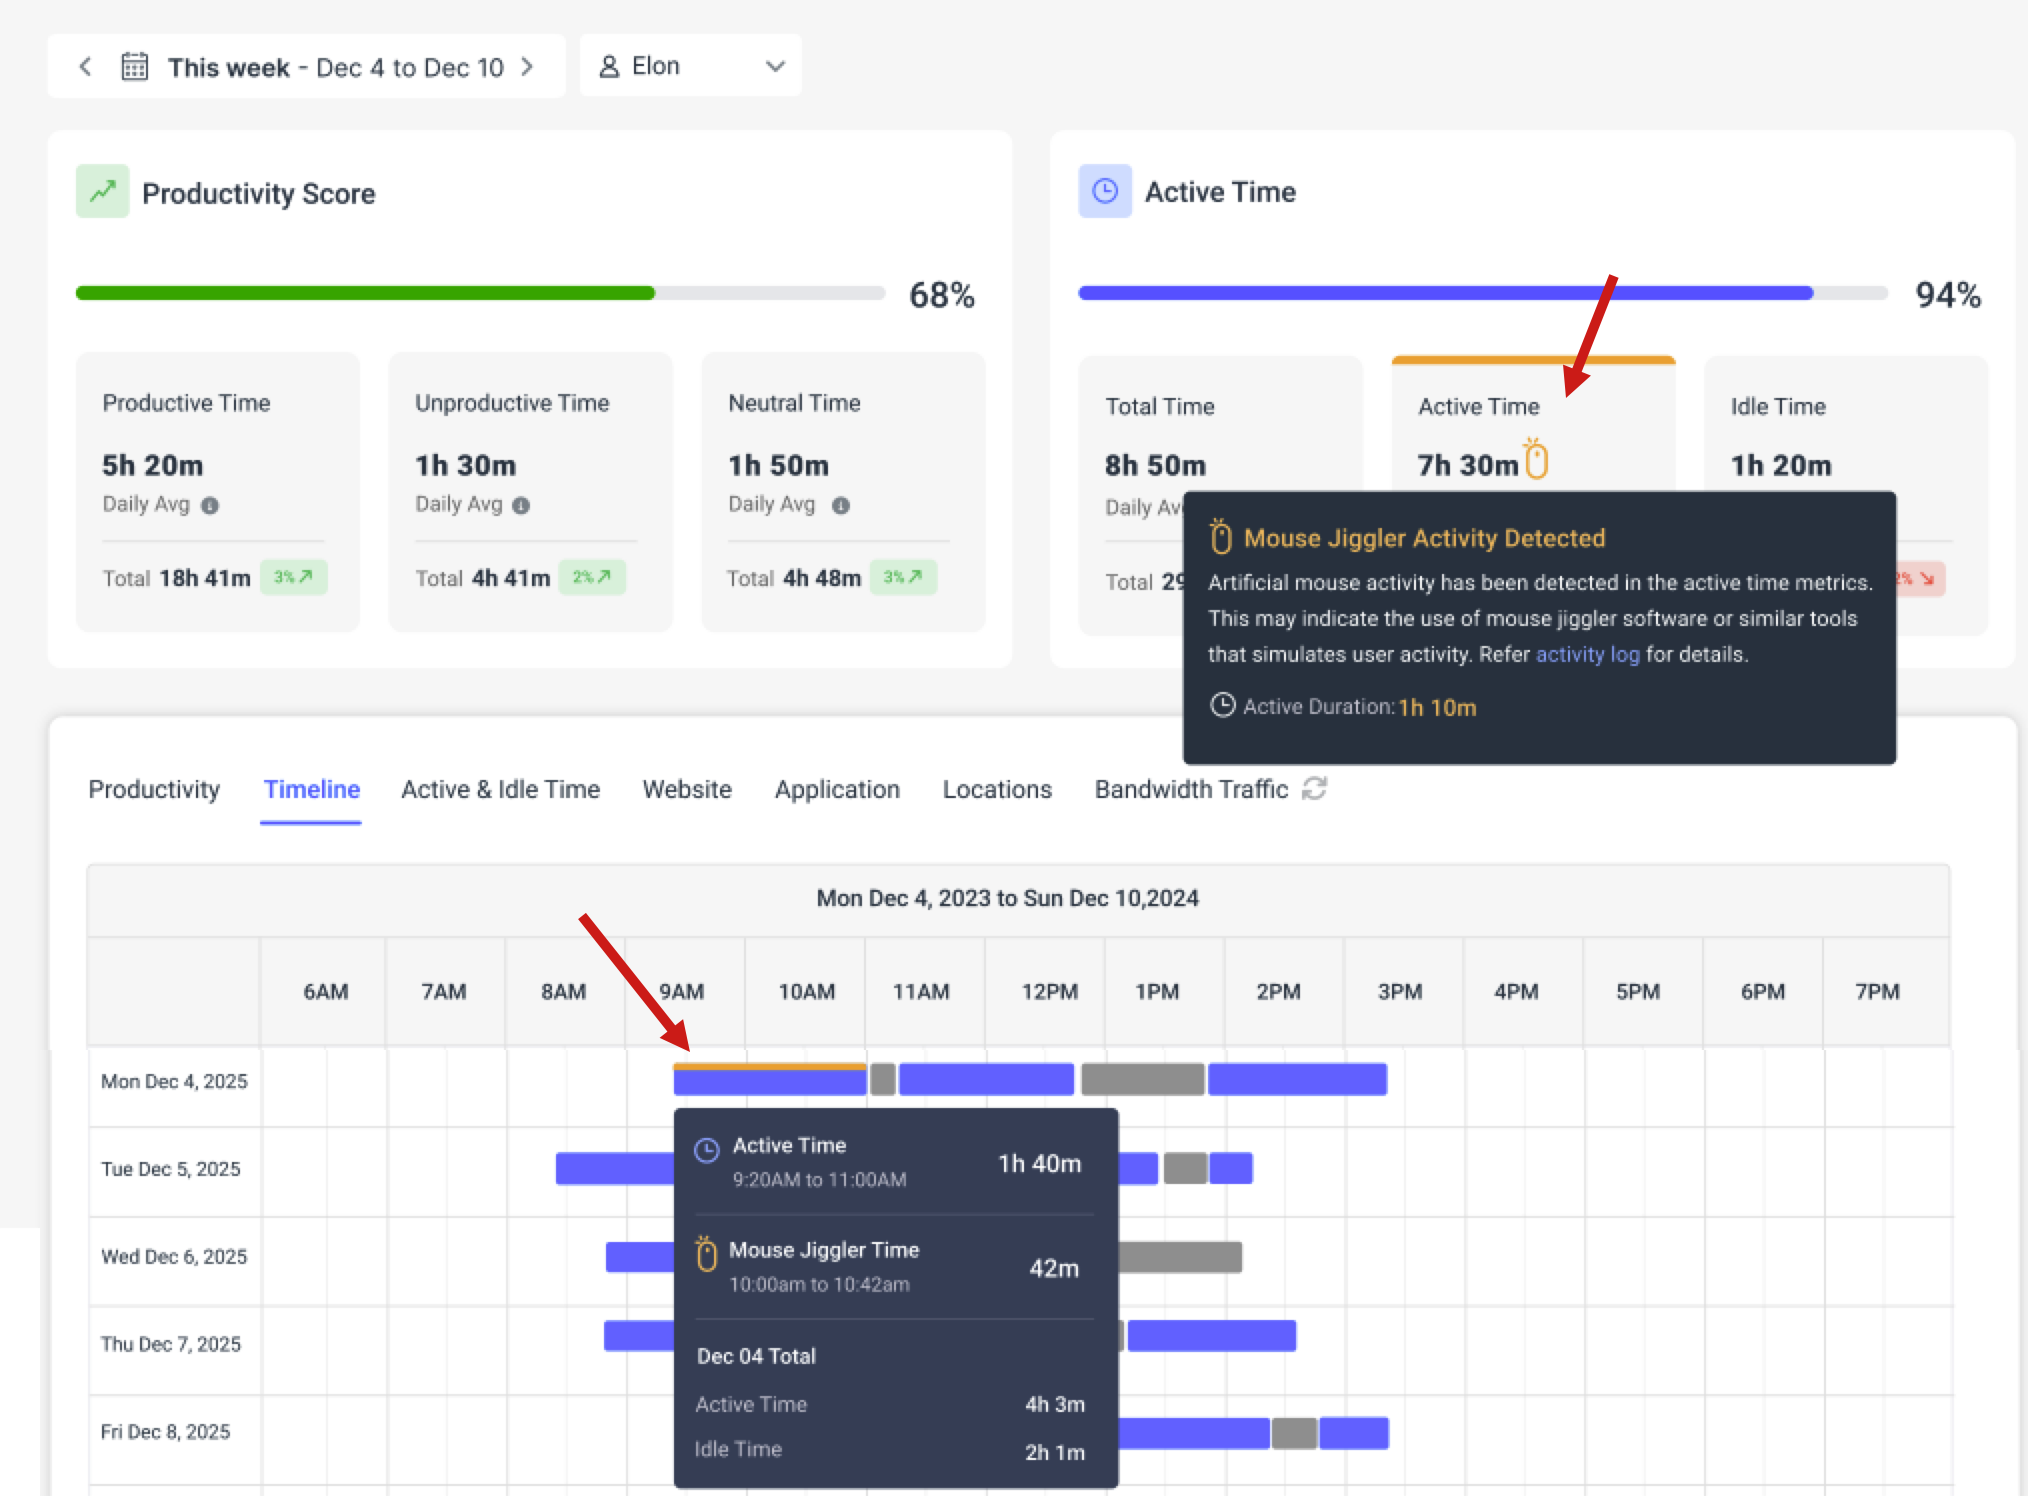Viewport: 2028px width, 1496px height.
Task: Refresh Bandwidth Traffic using the sync icon
Action: (1314, 789)
